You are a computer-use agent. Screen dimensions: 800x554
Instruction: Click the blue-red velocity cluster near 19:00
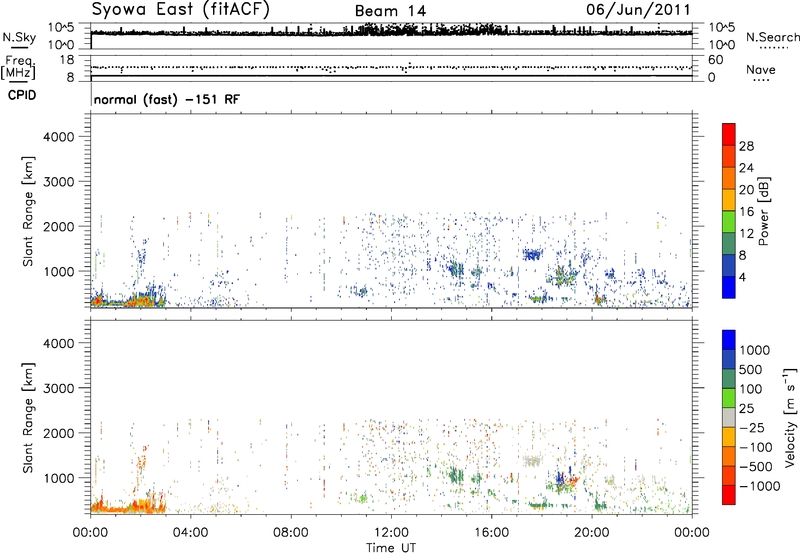point(566,480)
